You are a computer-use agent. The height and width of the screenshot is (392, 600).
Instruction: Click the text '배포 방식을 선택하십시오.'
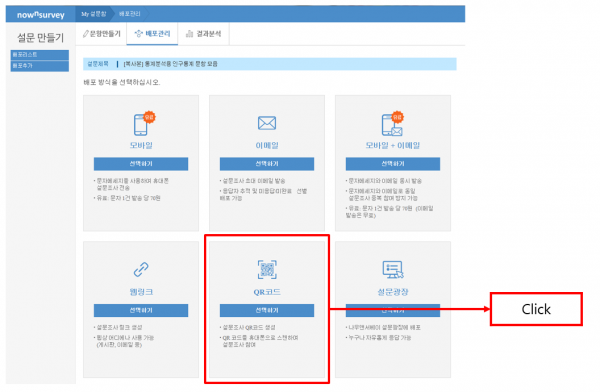click(x=122, y=82)
